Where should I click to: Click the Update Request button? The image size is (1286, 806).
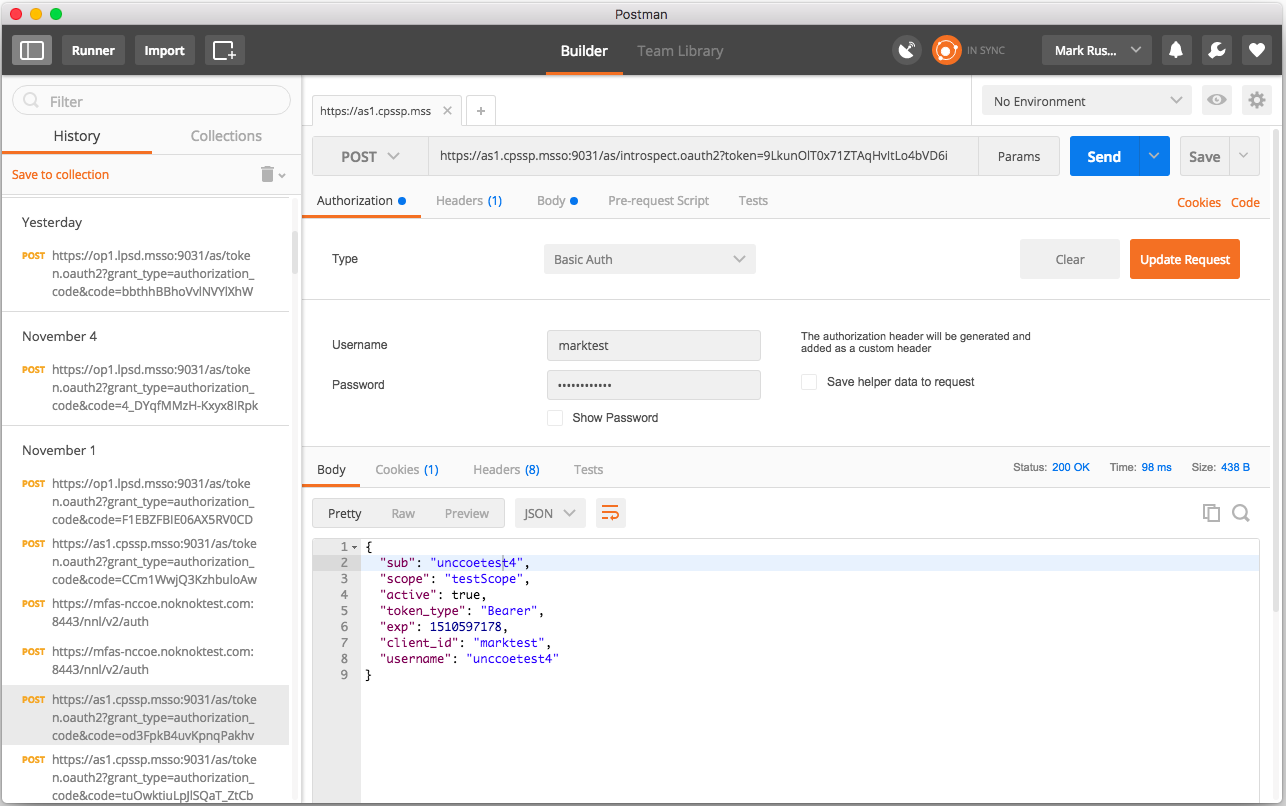[1185, 259]
